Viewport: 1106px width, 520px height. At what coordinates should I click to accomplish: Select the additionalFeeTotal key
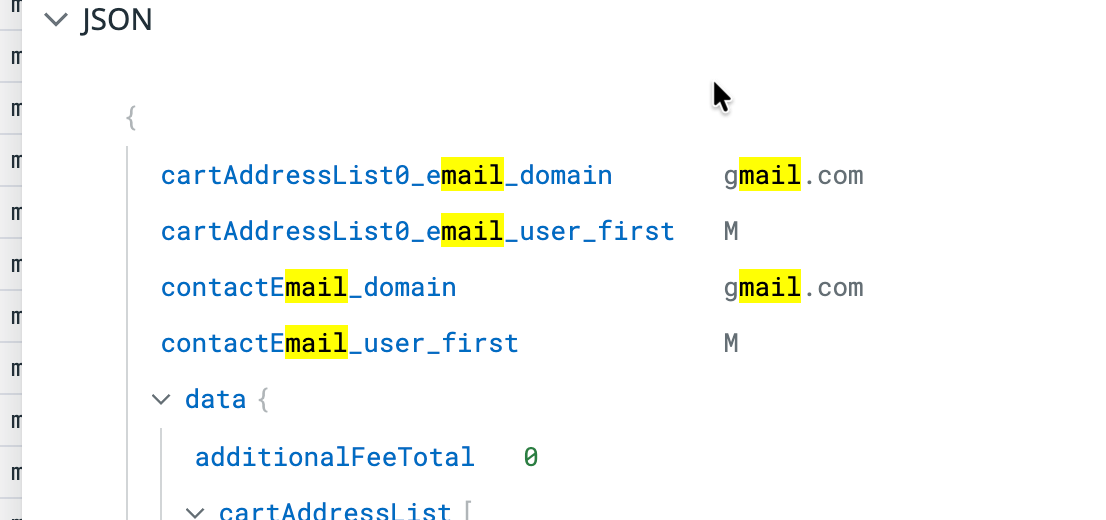point(334,457)
